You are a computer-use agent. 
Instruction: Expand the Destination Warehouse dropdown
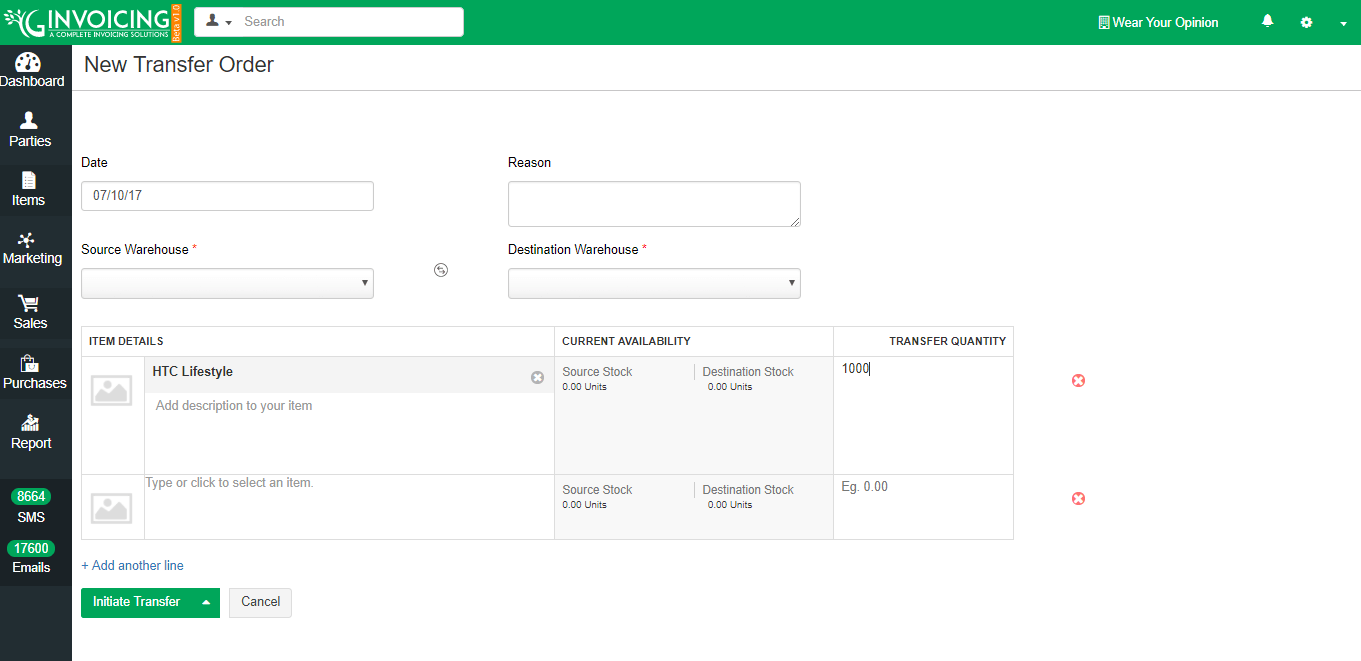click(654, 283)
